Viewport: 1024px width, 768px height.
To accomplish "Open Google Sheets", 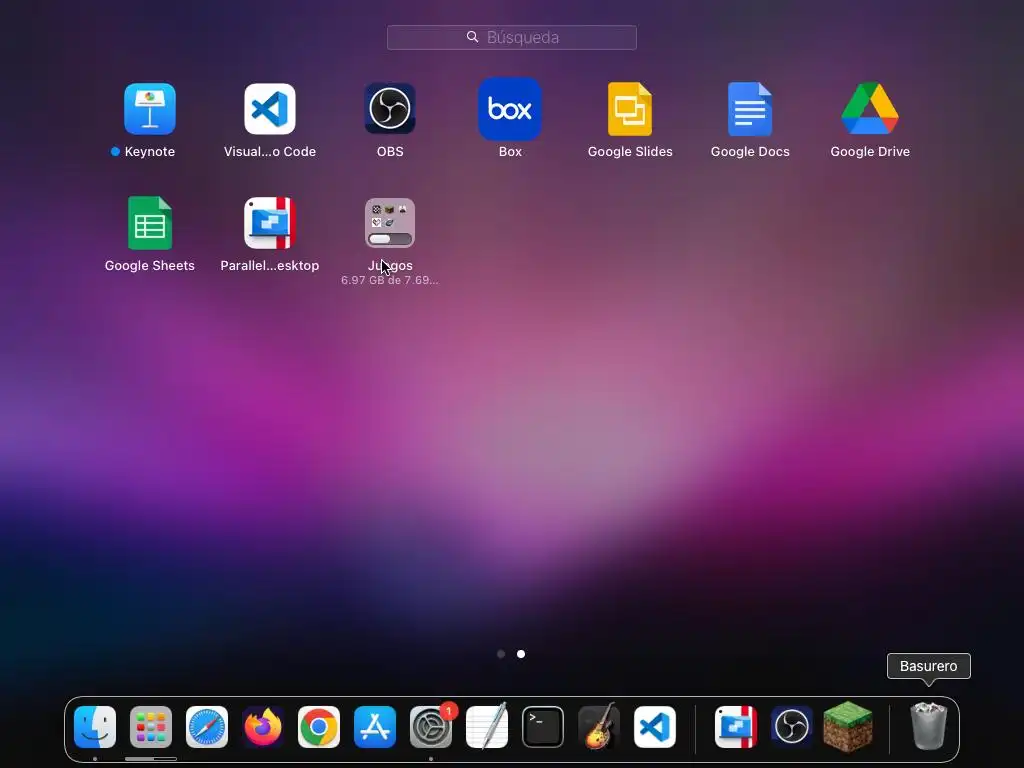I will tap(150, 223).
